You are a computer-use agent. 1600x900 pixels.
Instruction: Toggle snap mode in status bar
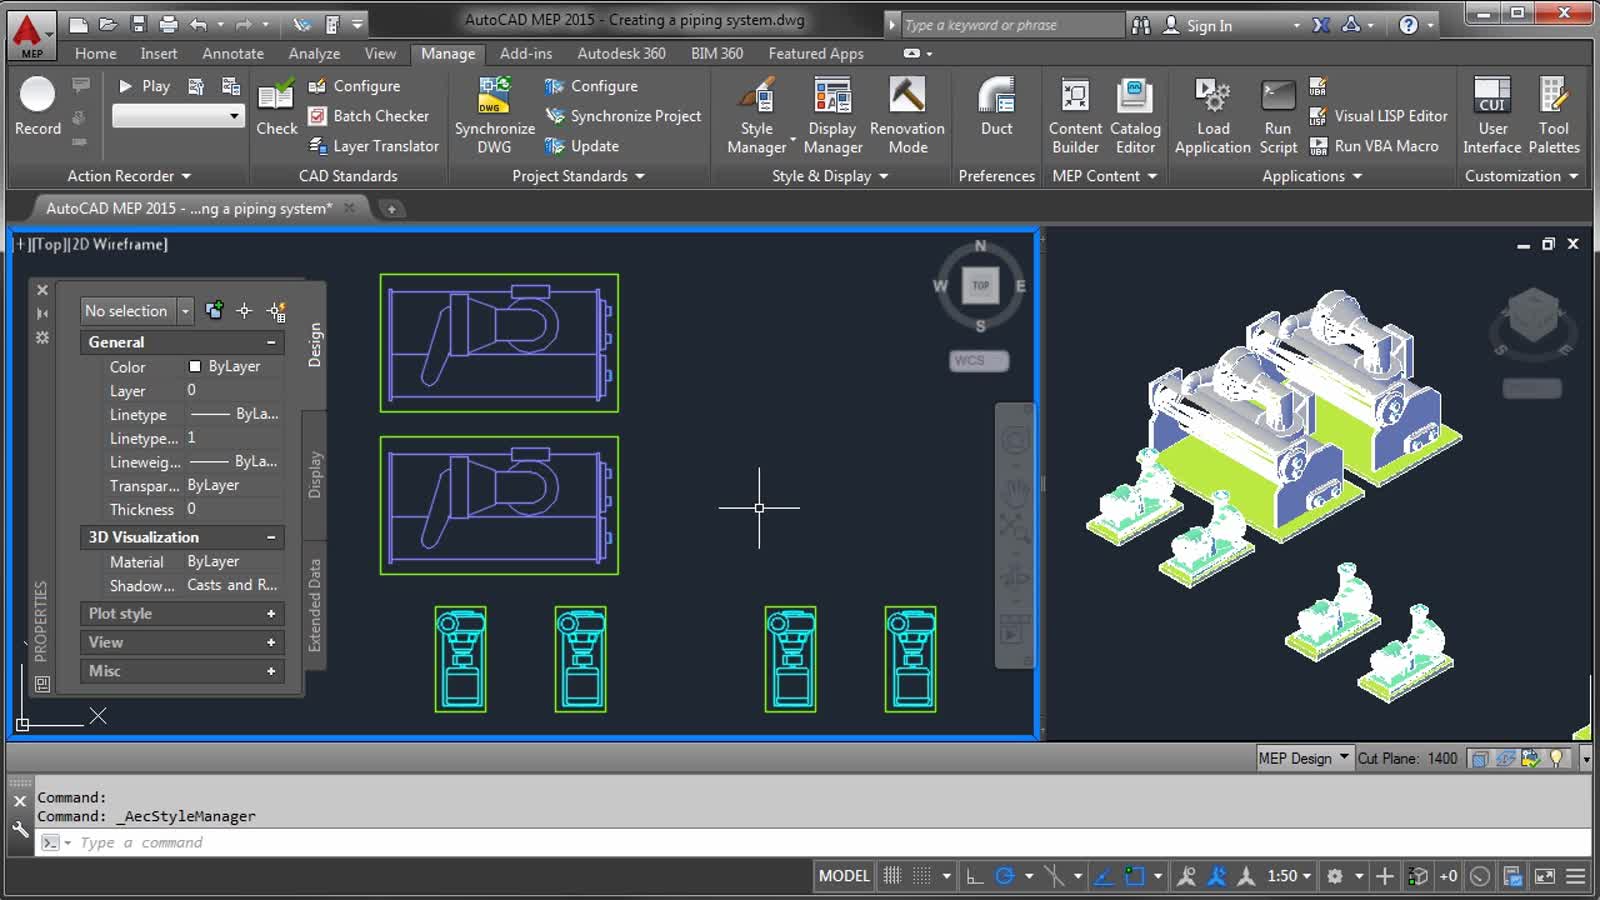point(922,876)
